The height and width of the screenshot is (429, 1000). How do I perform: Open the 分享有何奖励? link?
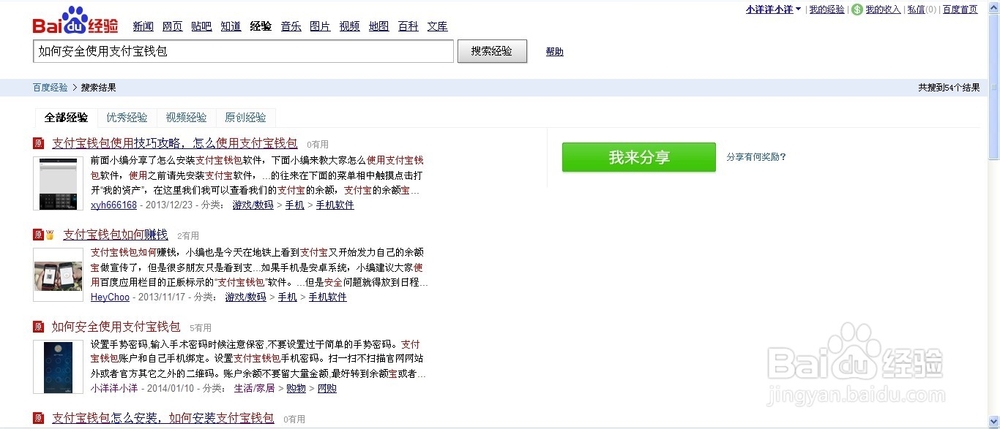[756, 157]
